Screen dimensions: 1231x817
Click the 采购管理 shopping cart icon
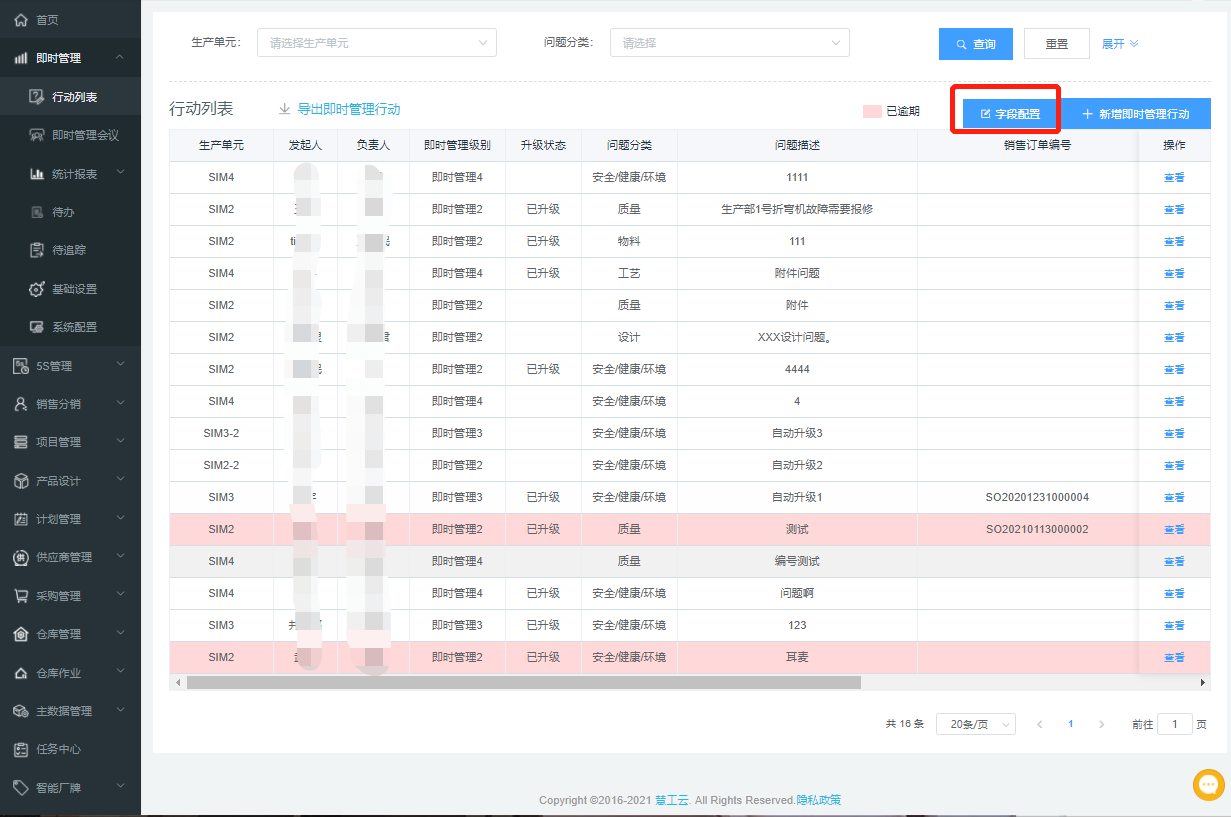pyautogui.click(x=20, y=596)
